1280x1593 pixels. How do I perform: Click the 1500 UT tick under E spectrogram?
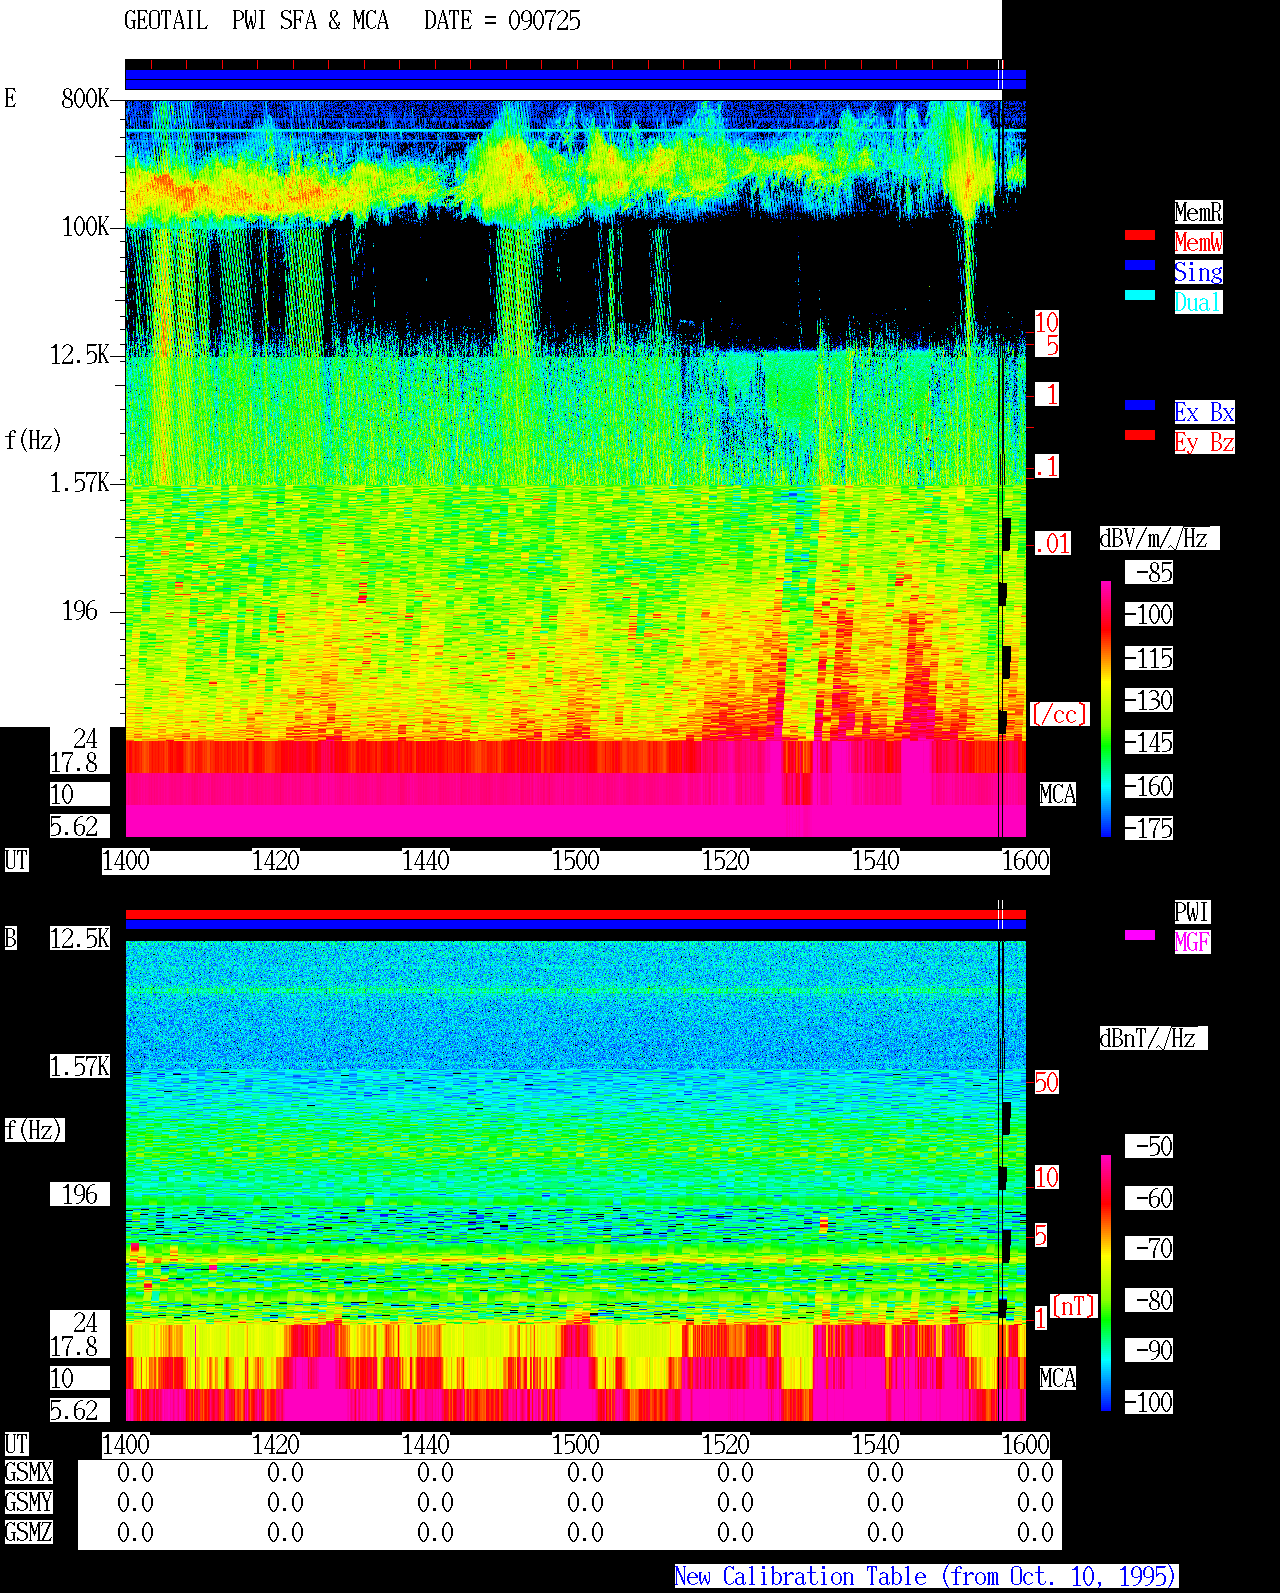pos(575,861)
